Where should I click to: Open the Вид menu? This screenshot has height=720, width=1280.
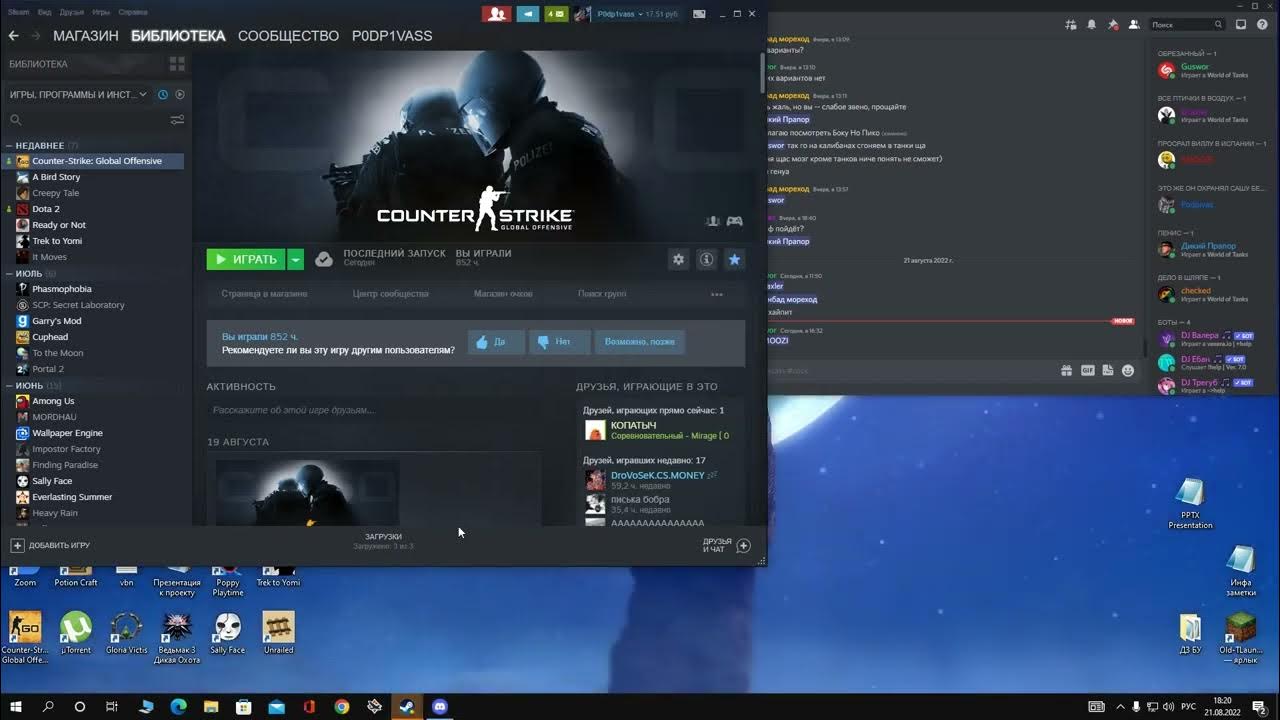tap(44, 12)
